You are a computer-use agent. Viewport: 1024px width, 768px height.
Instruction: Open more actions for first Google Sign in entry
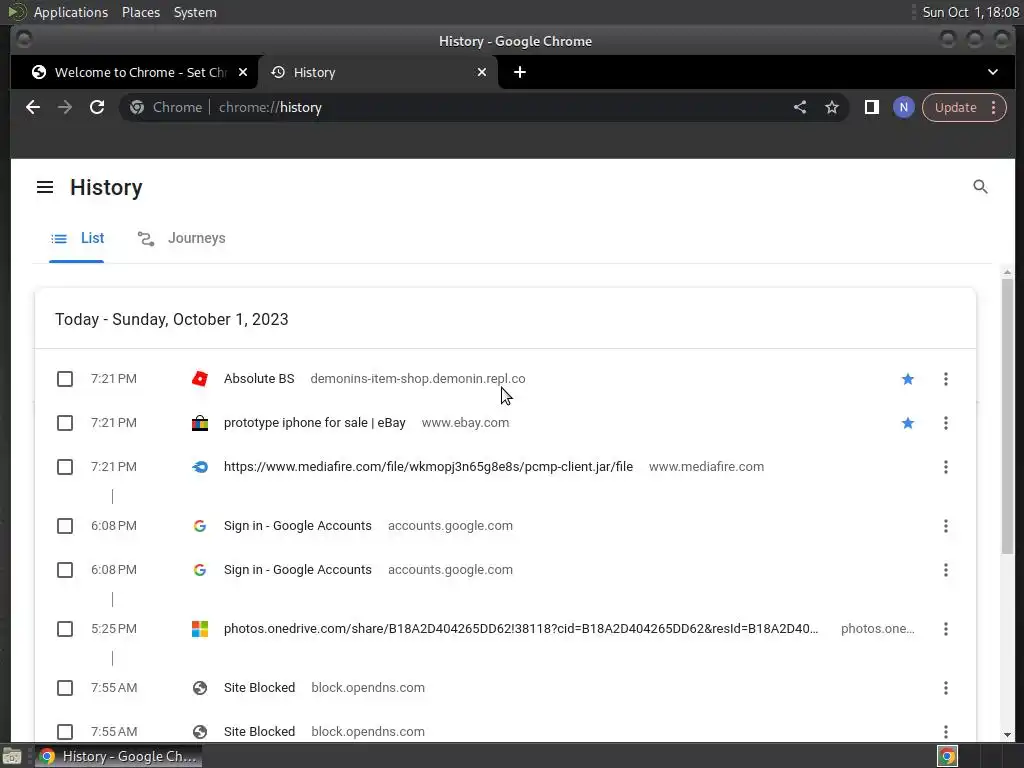pos(945,526)
